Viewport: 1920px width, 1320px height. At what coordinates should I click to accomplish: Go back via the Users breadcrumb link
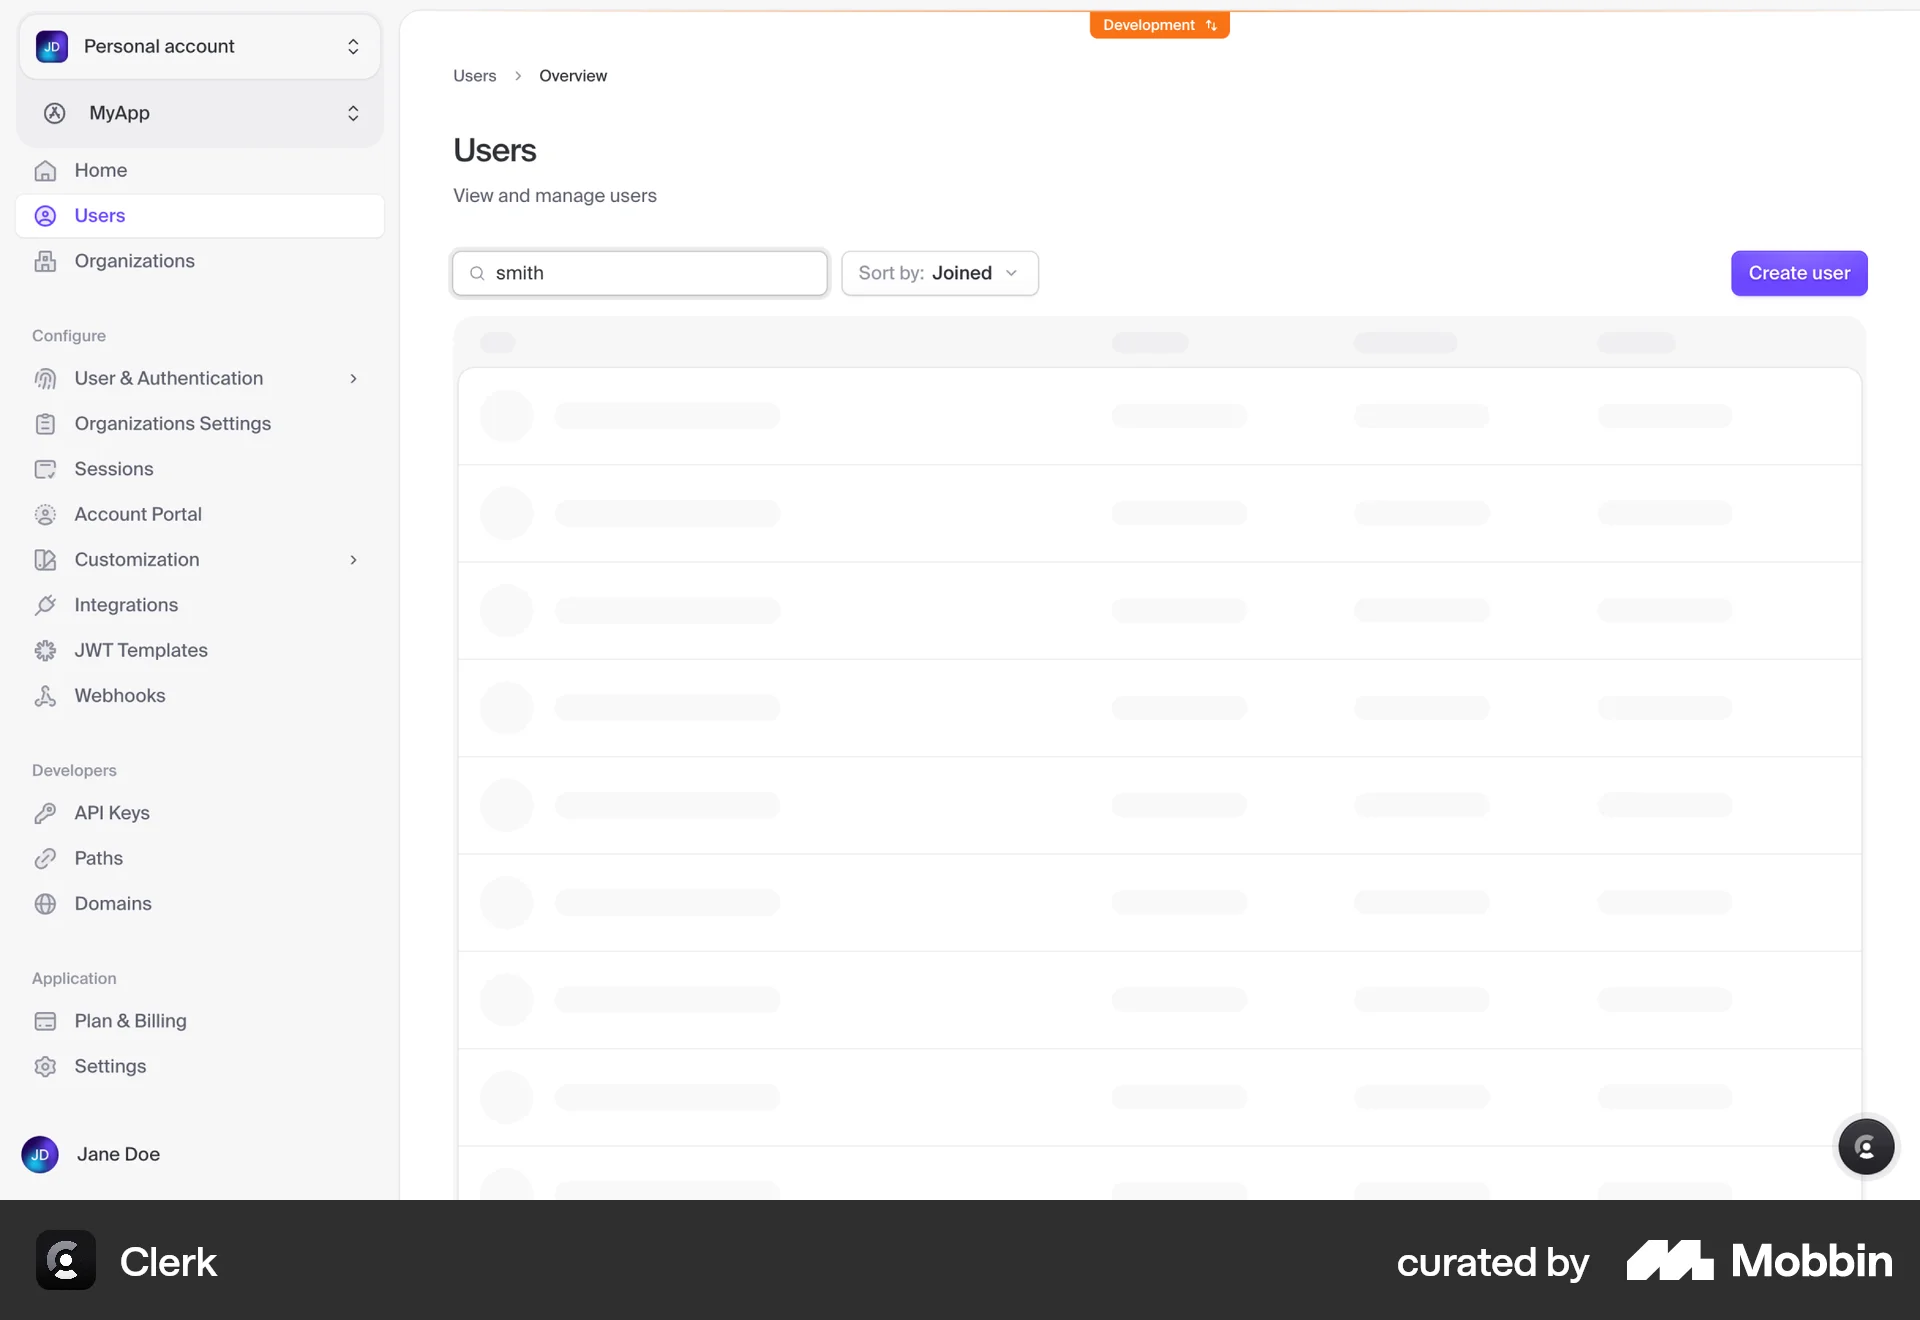474,75
